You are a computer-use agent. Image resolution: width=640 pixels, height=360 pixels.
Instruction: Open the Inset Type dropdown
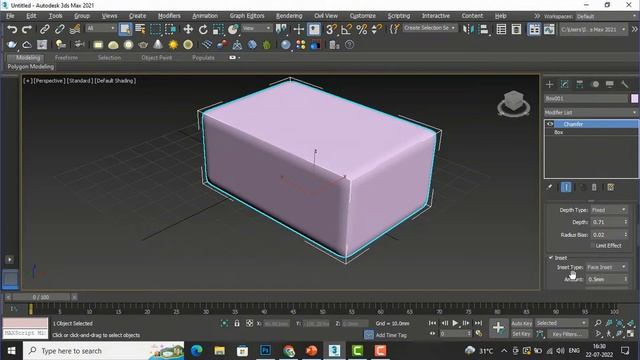(607, 267)
